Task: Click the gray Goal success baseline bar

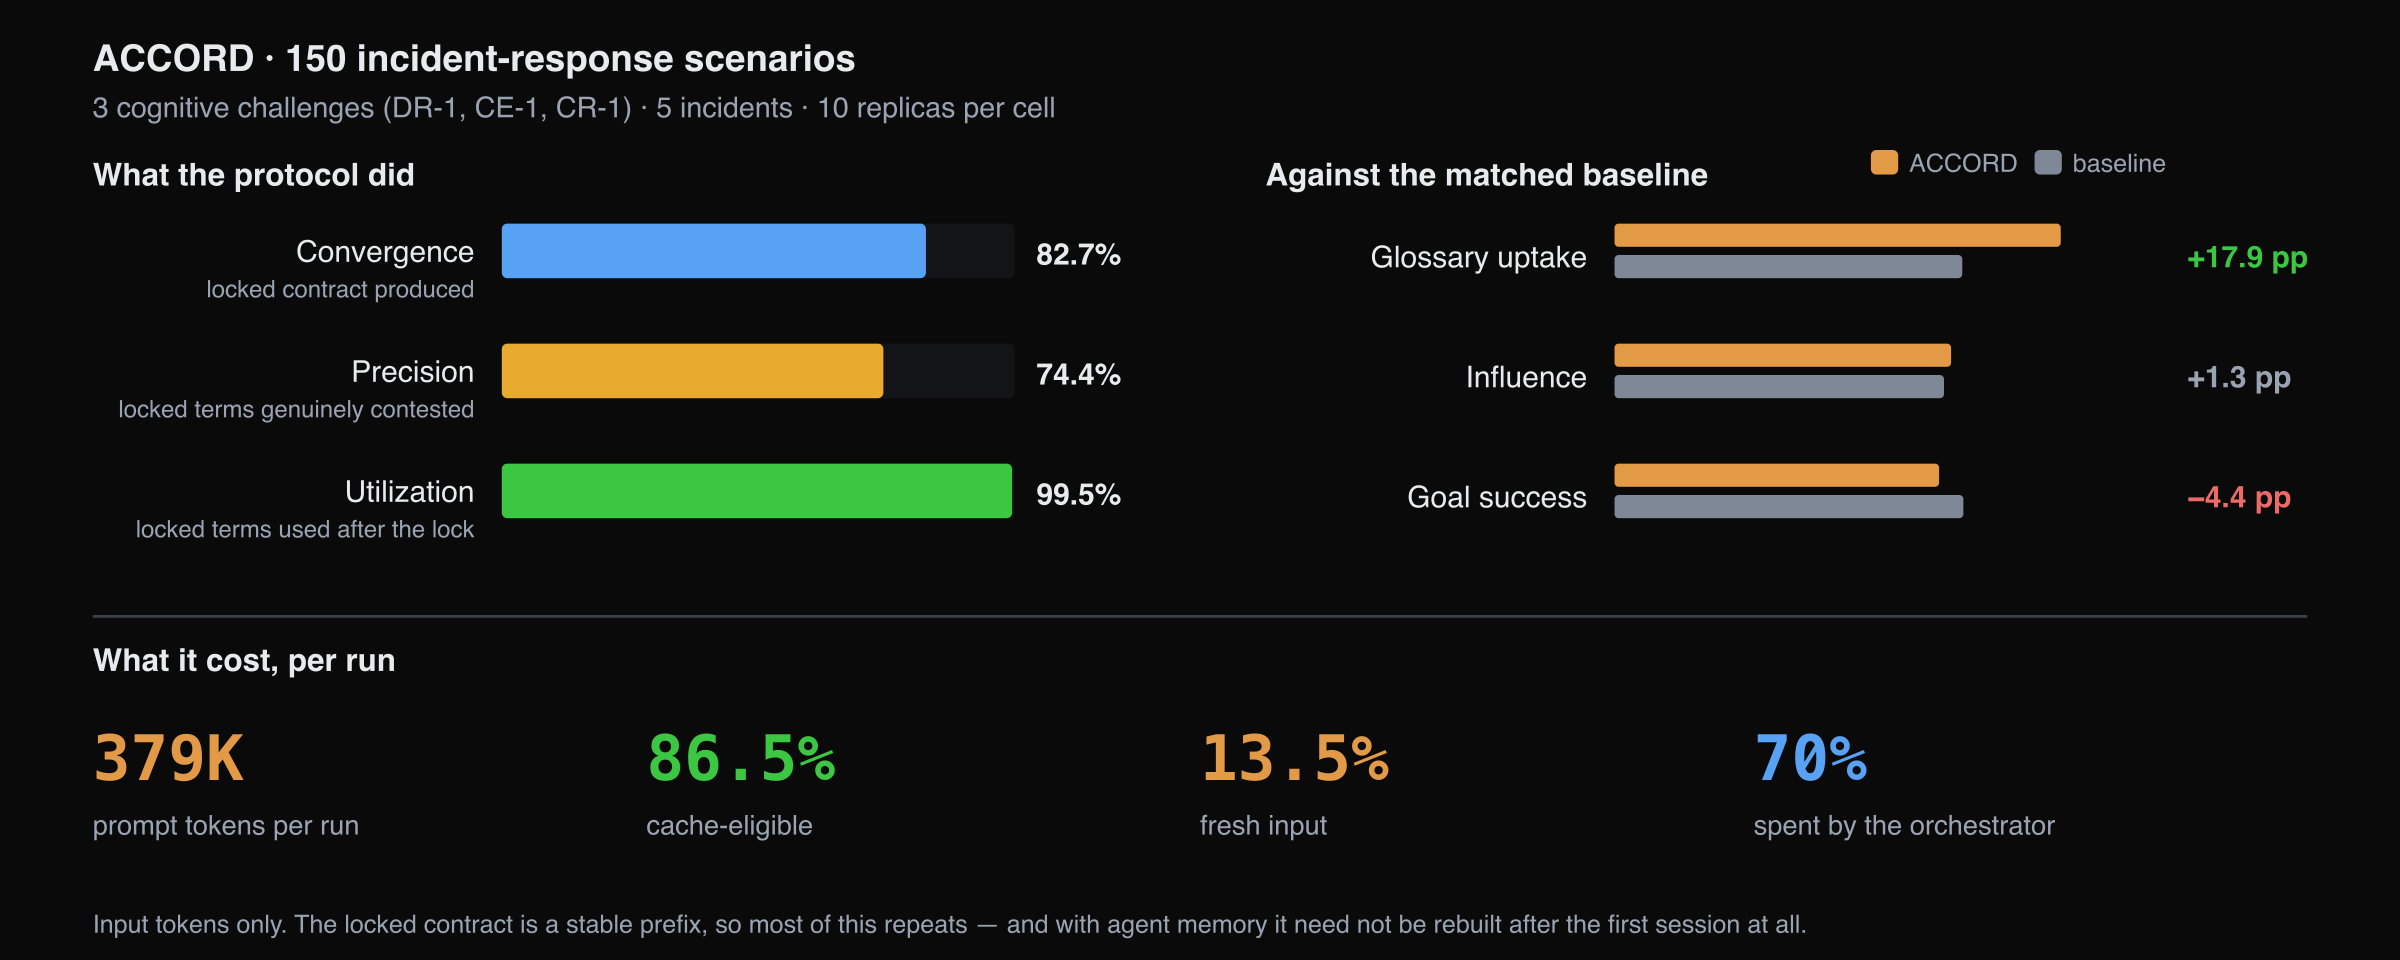Action: (x=1789, y=506)
